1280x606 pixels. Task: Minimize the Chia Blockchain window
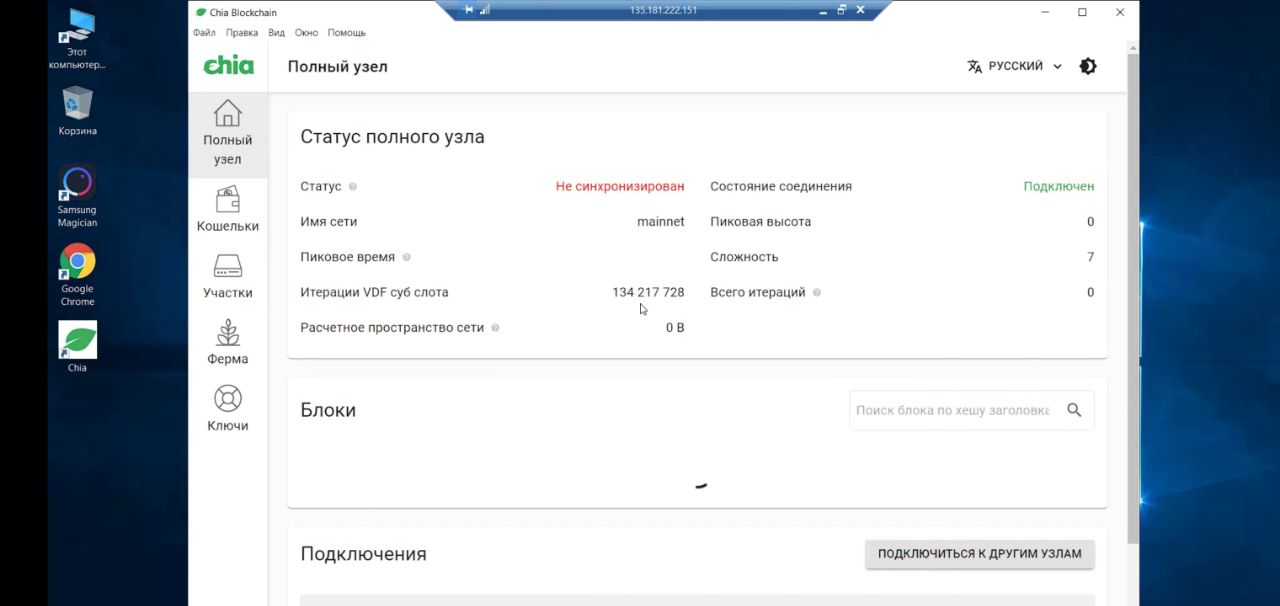coord(1044,12)
